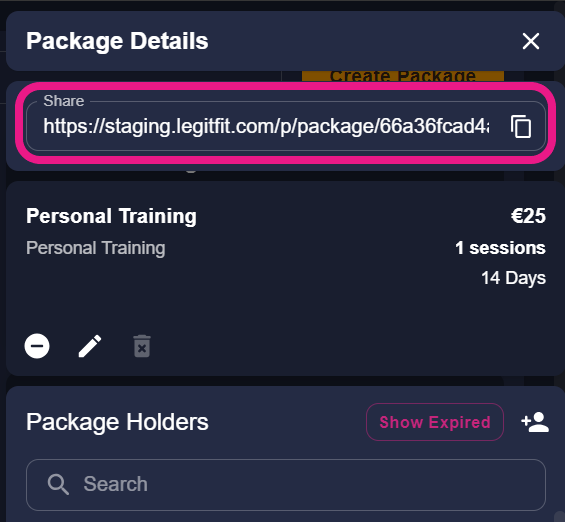Close the Package Details panel
The width and height of the screenshot is (565, 522).
coord(531,41)
